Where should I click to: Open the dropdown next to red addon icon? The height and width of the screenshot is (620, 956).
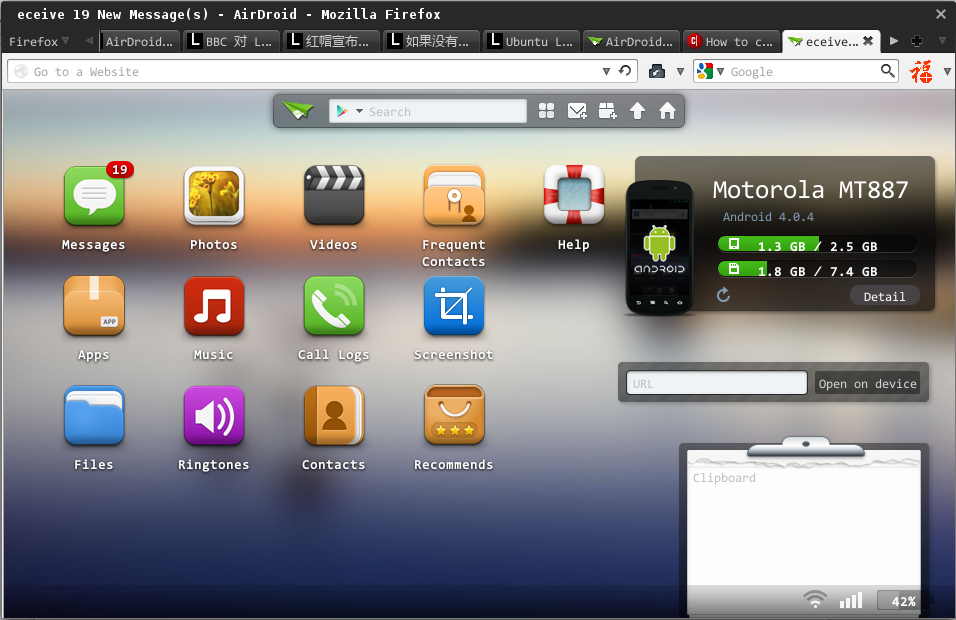coord(947,71)
